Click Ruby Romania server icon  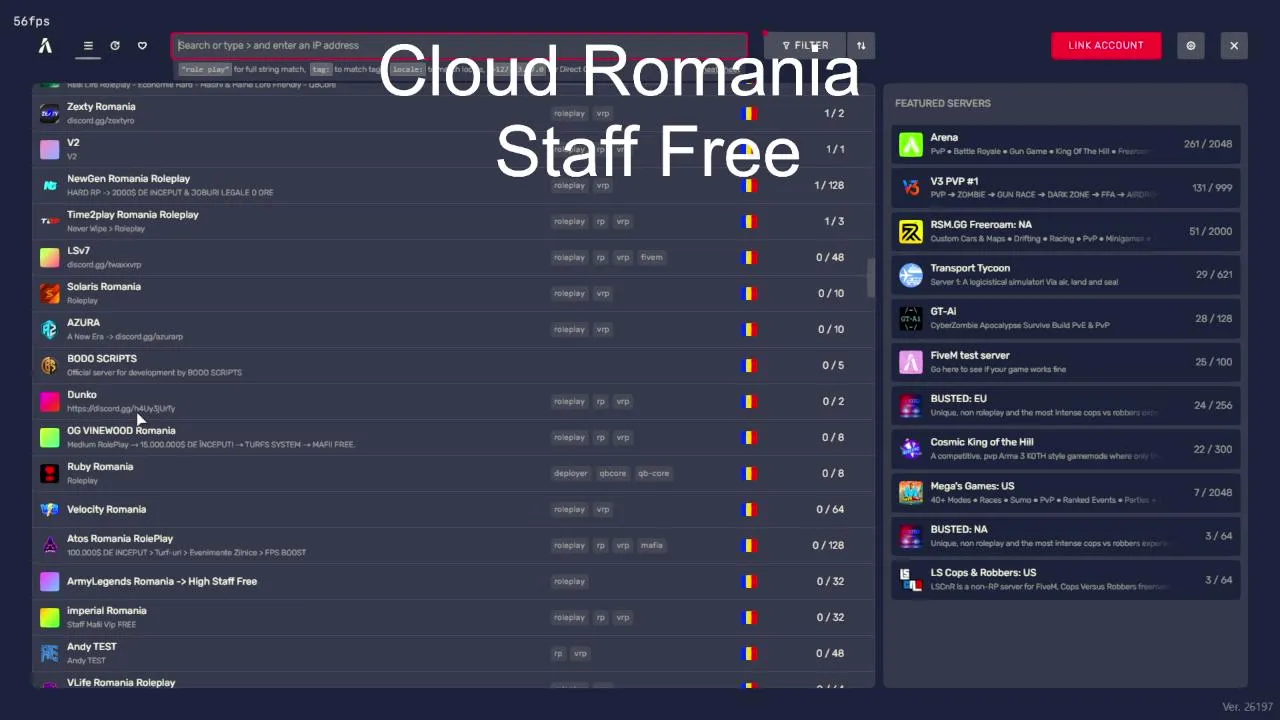[x=49, y=473]
